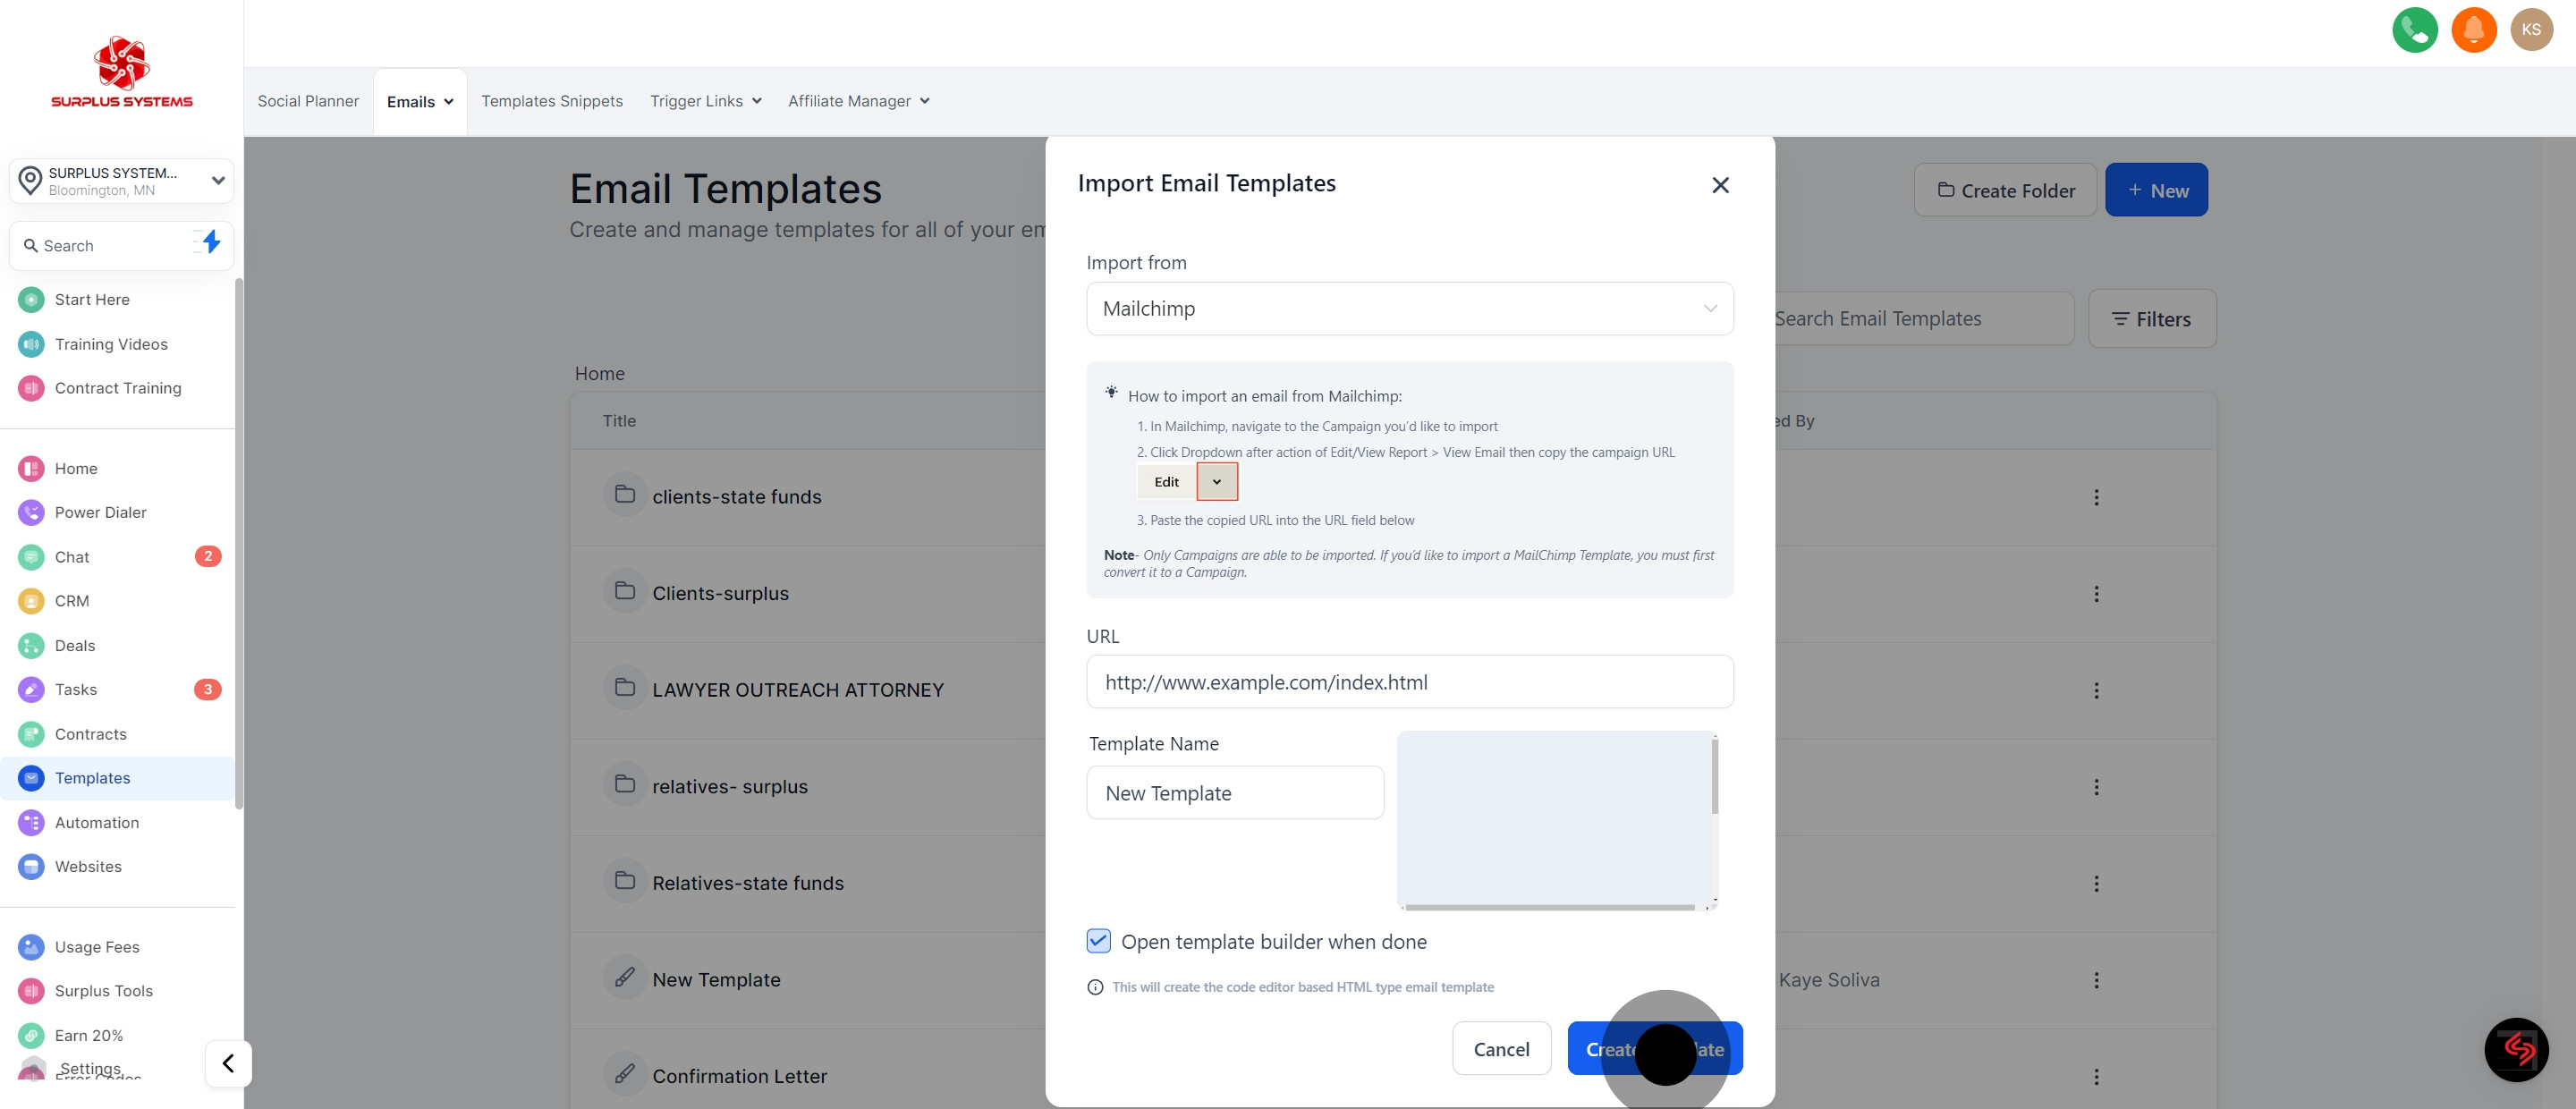
Task: Click the green phone icon top right
Action: point(2414,30)
